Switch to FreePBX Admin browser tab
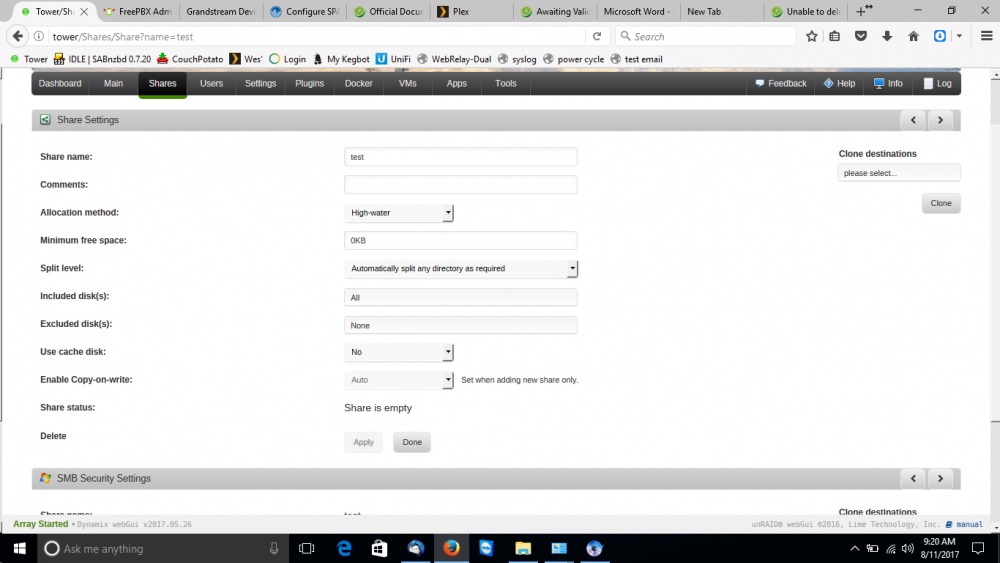The height and width of the screenshot is (563, 1000). point(137,11)
